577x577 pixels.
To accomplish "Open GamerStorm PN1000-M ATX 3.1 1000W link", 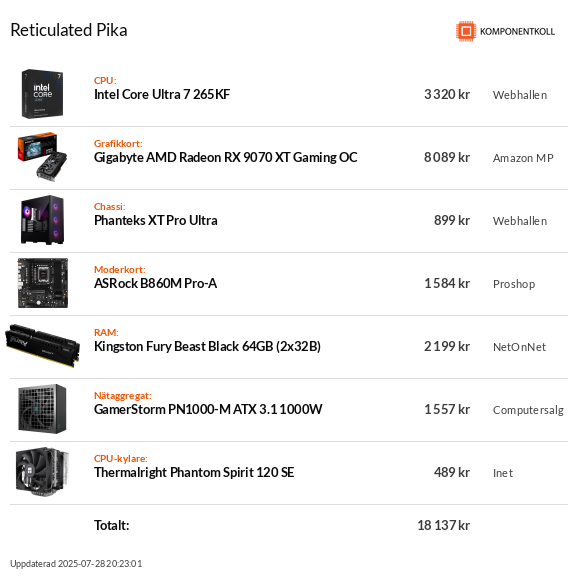I will coord(208,410).
